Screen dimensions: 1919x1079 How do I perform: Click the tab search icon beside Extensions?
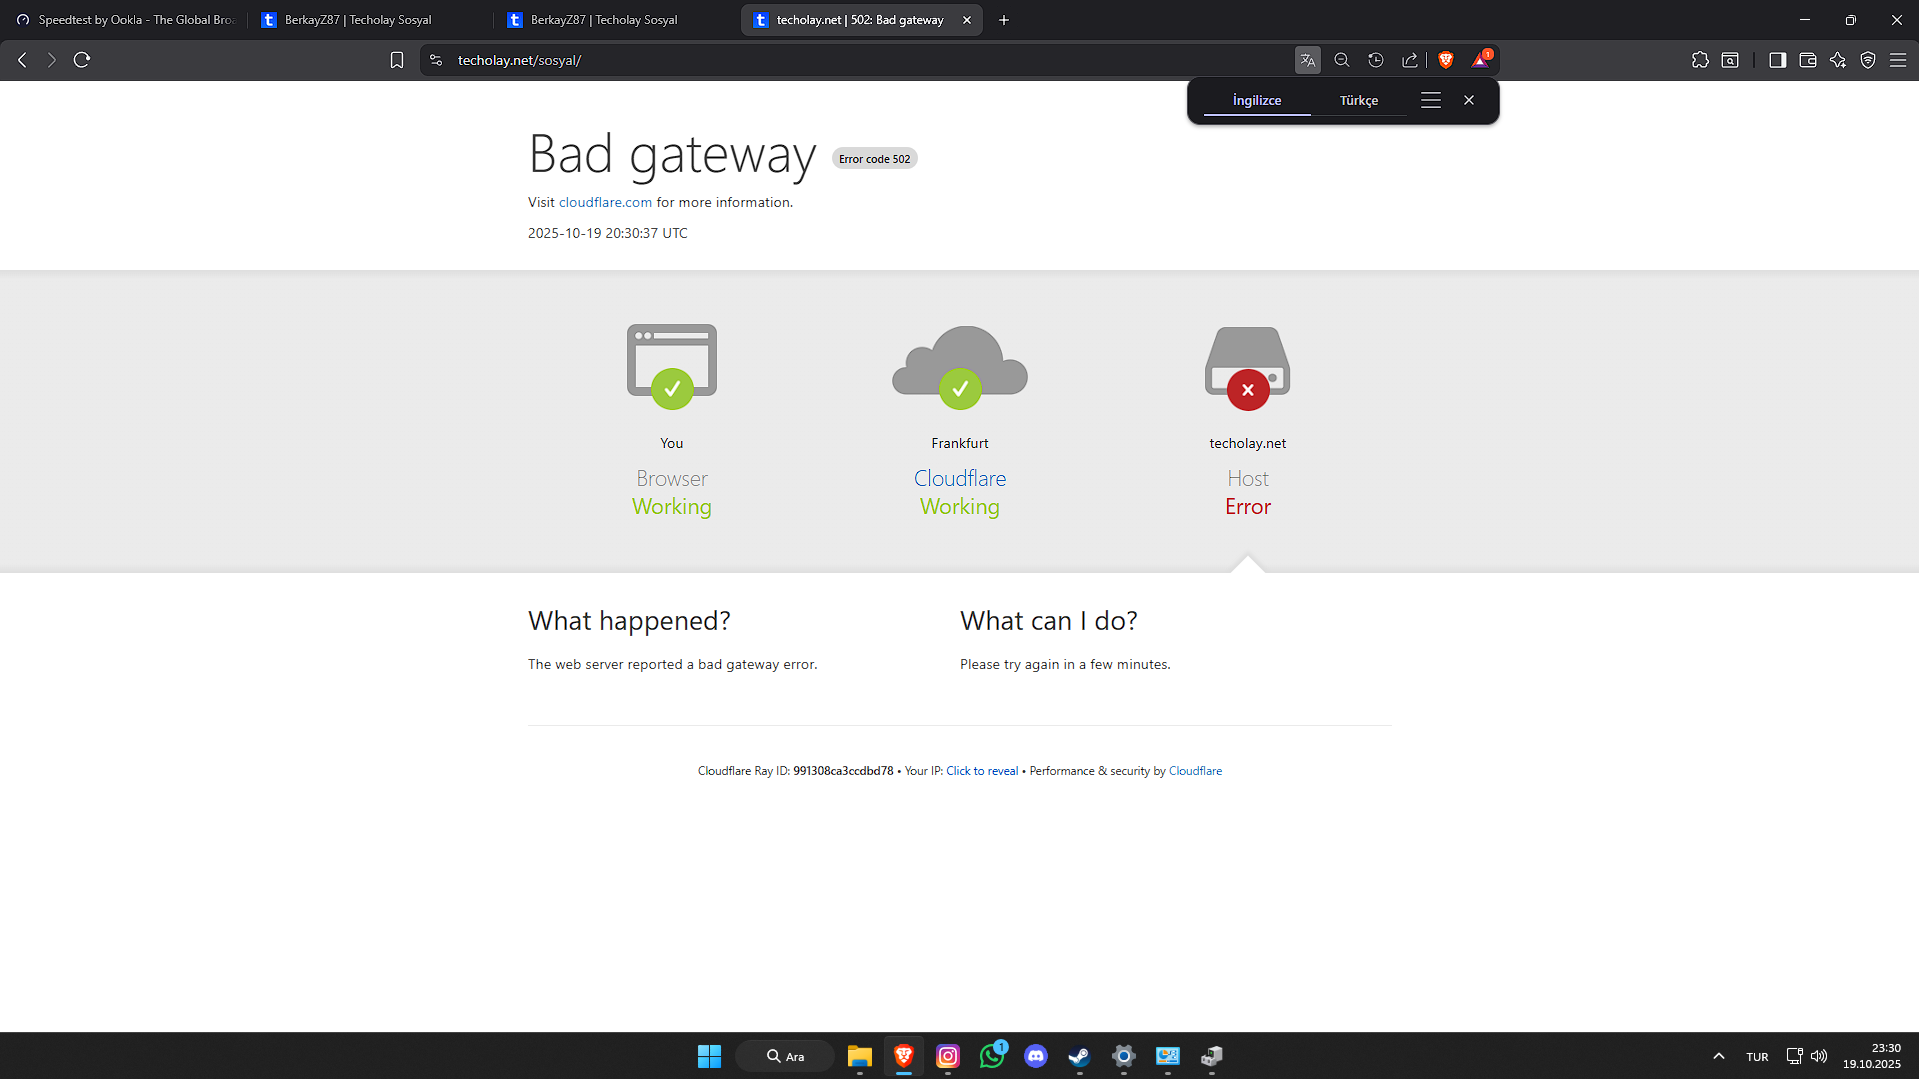pyautogui.click(x=1730, y=60)
